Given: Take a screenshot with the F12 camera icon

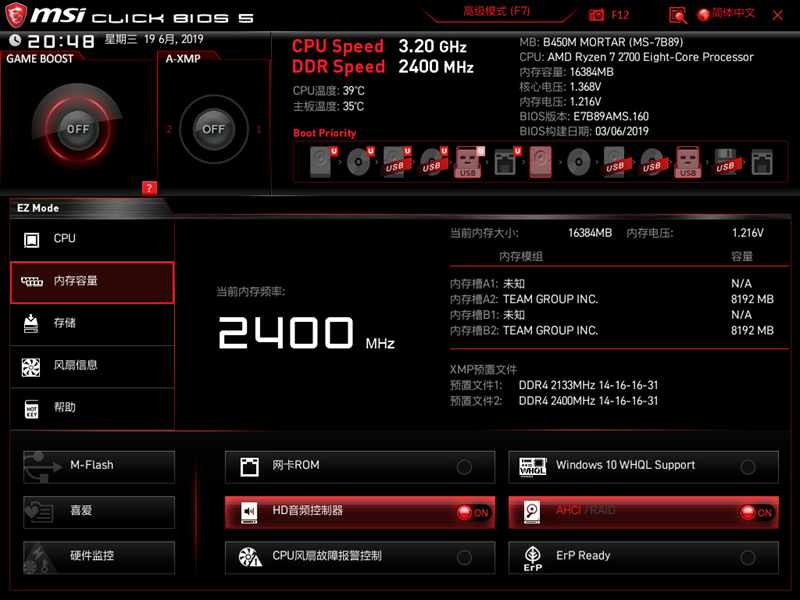Looking at the screenshot, I should click(596, 15).
